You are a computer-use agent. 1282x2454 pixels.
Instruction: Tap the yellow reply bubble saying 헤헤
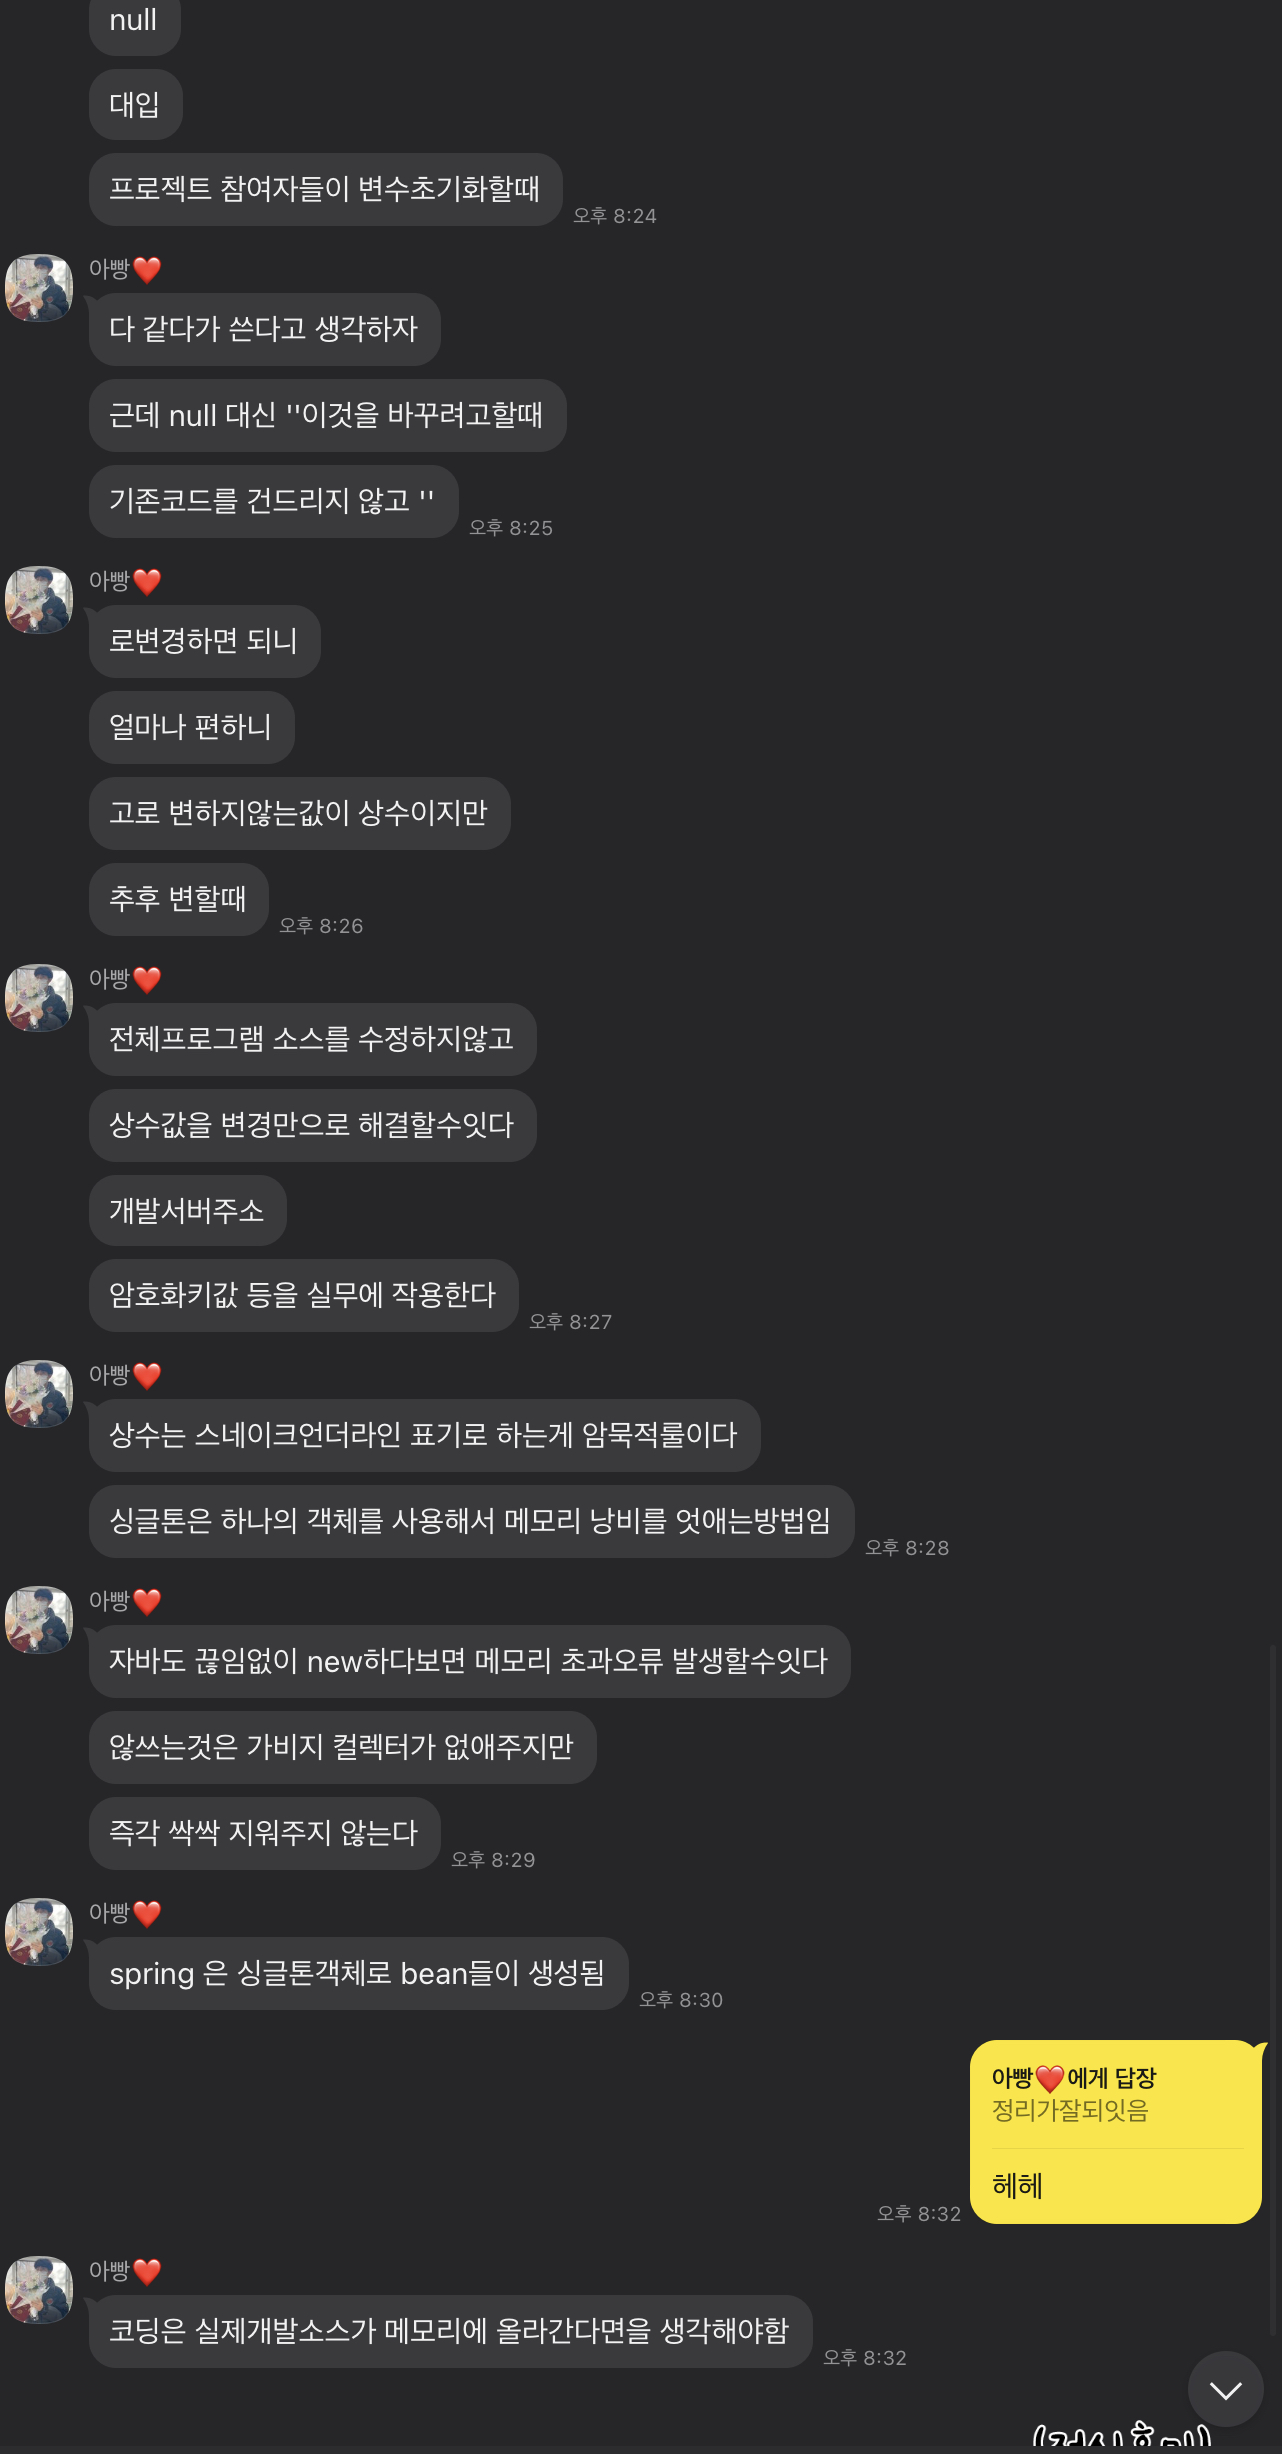click(x=1116, y=2132)
